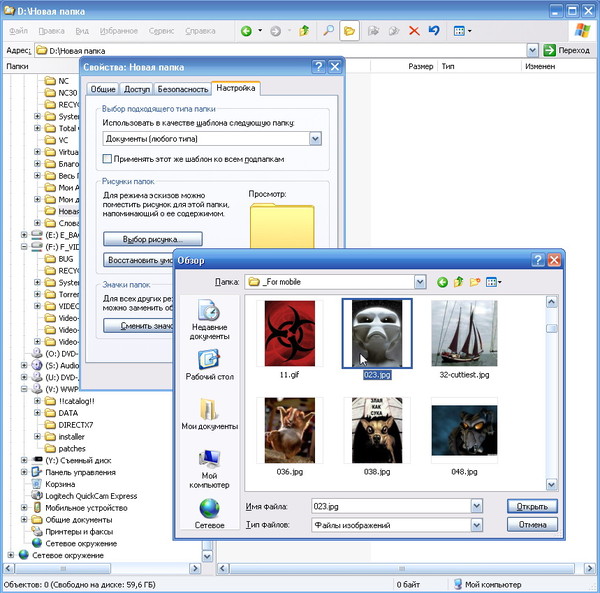600x593 pixels.
Task: Open Search from Explorer toolbar
Action: 328,31
